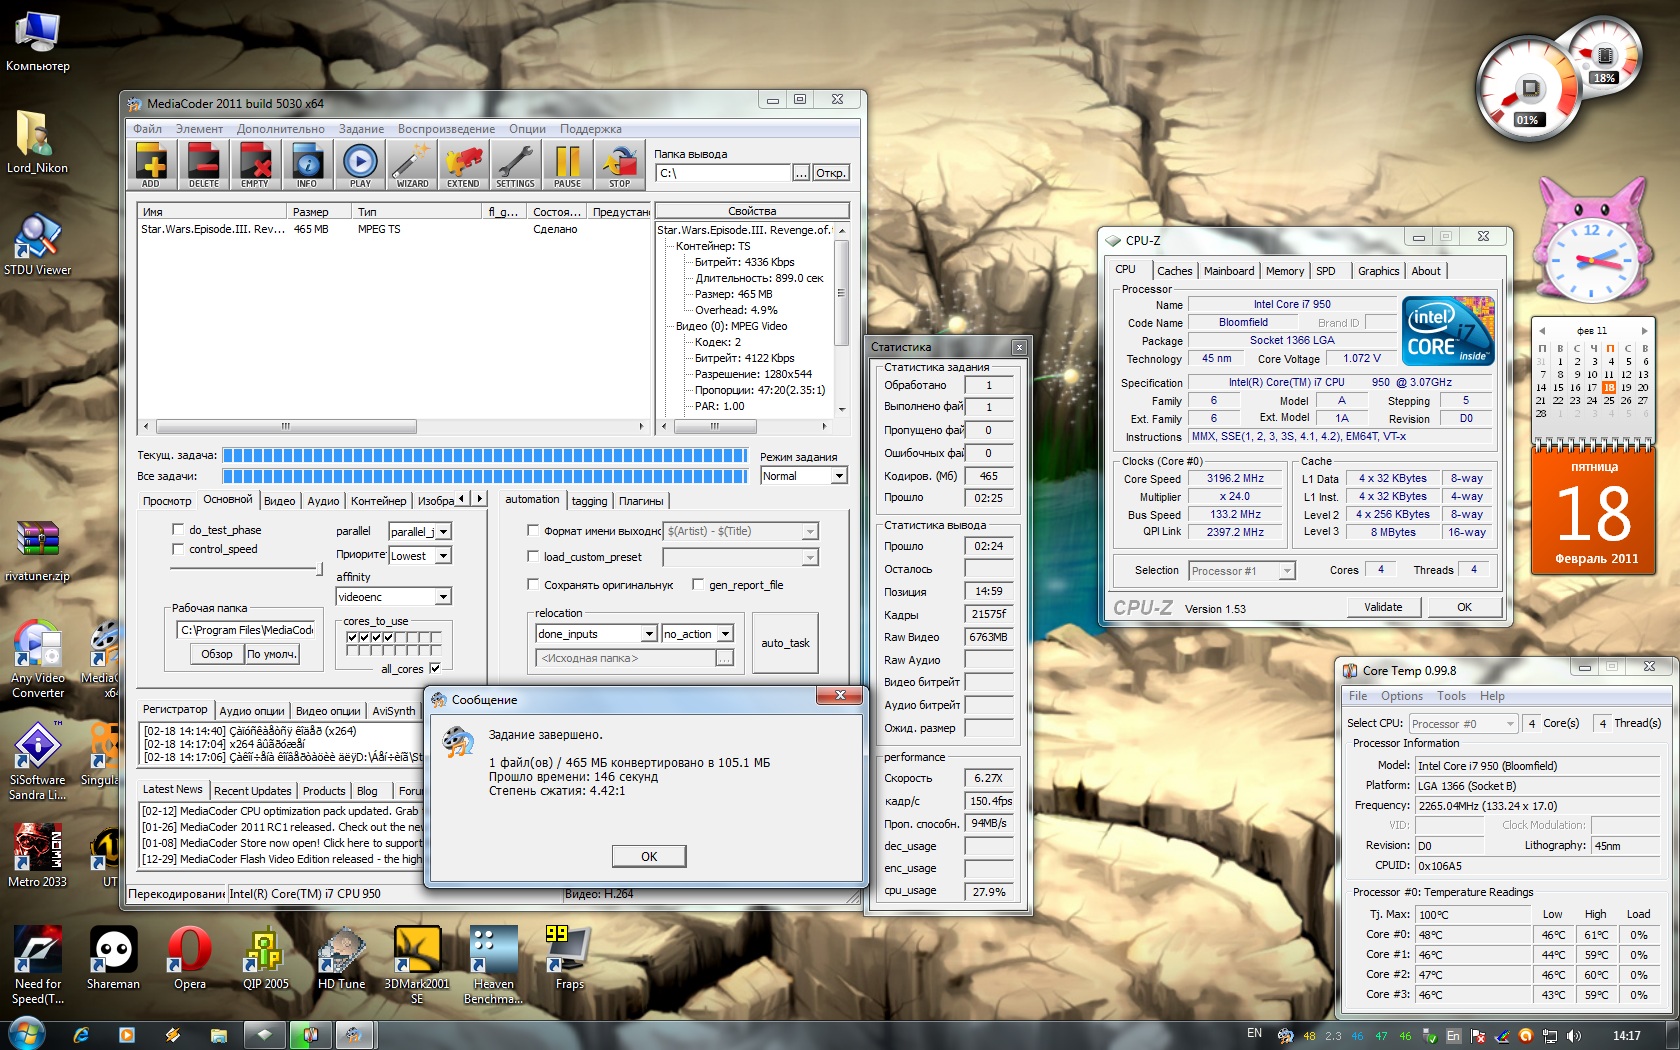Click the EXTEND toolbar icon
Image resolution: width=1680 pixels, height=1050 pixels.
tap(464, 164)
